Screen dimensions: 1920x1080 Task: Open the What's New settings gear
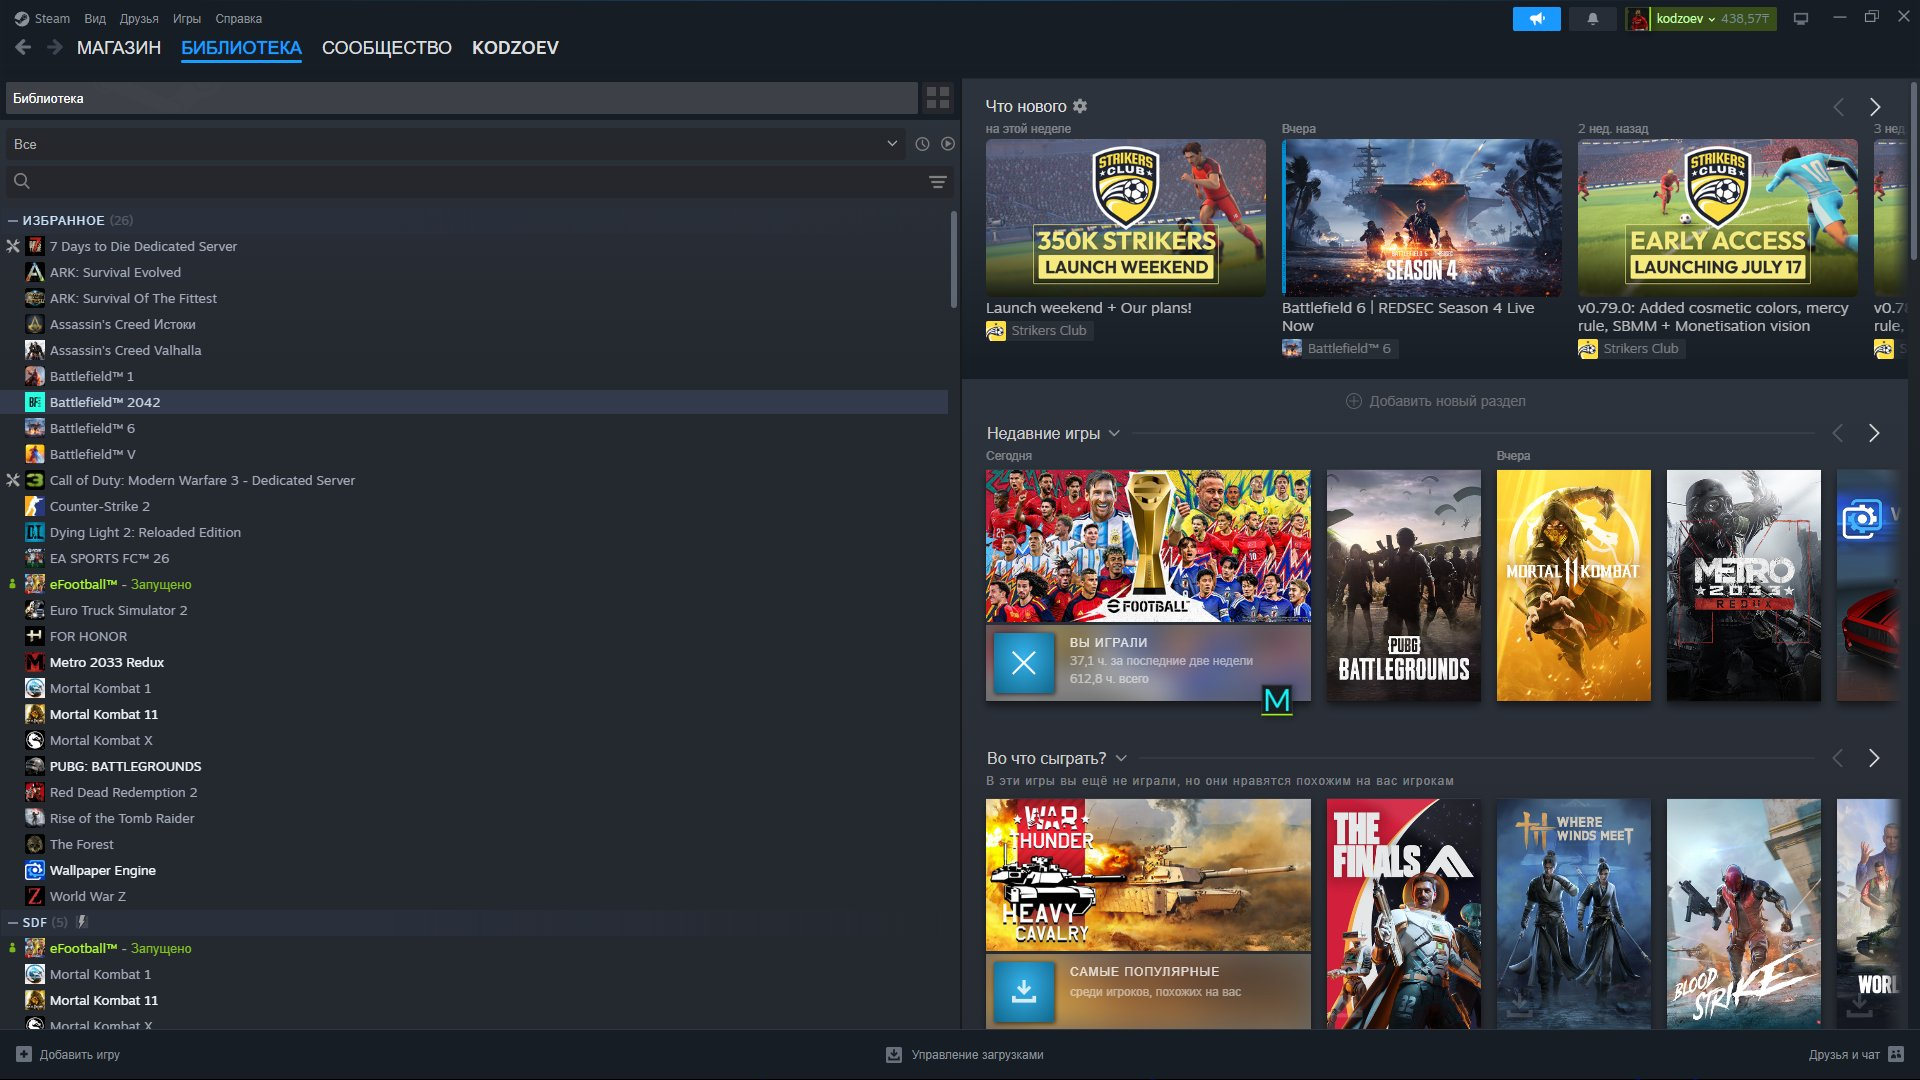(1080, 106)
